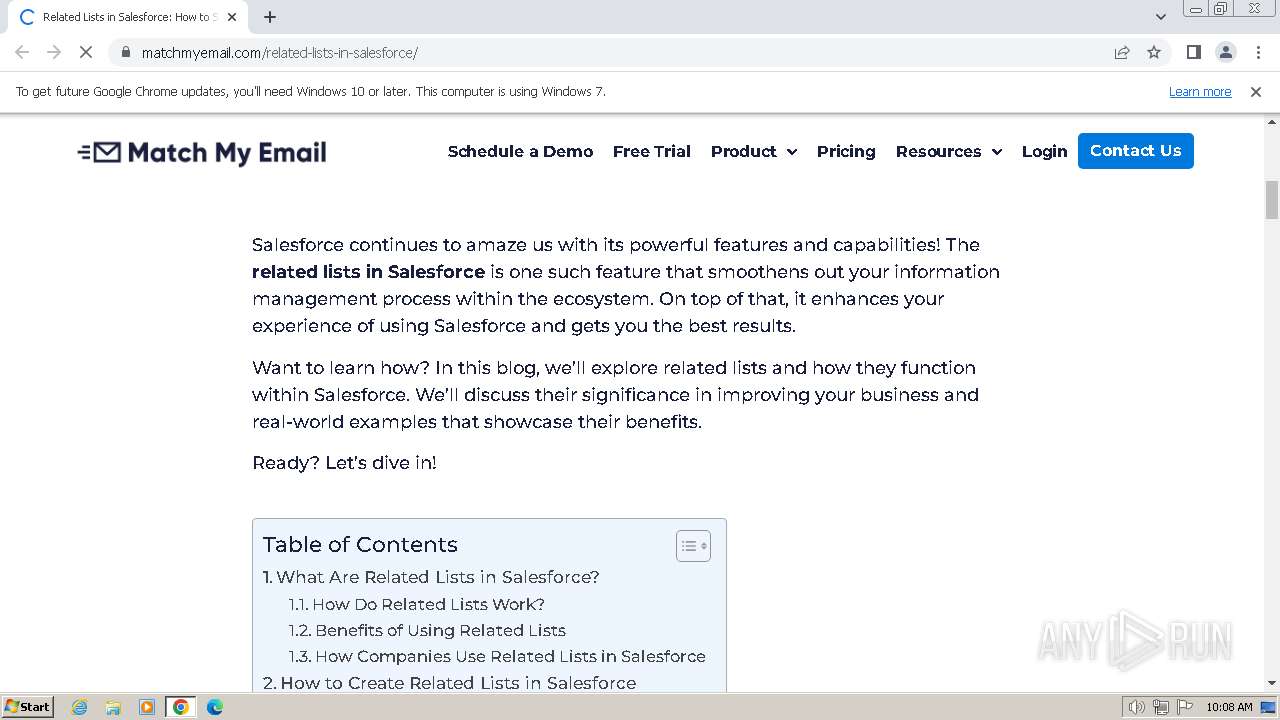This screenshot has width=1280, height=720.
Task: Click the taskbar clock 10:08 AM
Action: tap(1229, 707)
